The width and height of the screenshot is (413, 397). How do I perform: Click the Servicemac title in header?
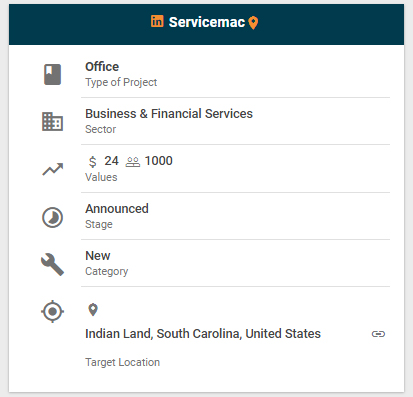tap(207, 22)
